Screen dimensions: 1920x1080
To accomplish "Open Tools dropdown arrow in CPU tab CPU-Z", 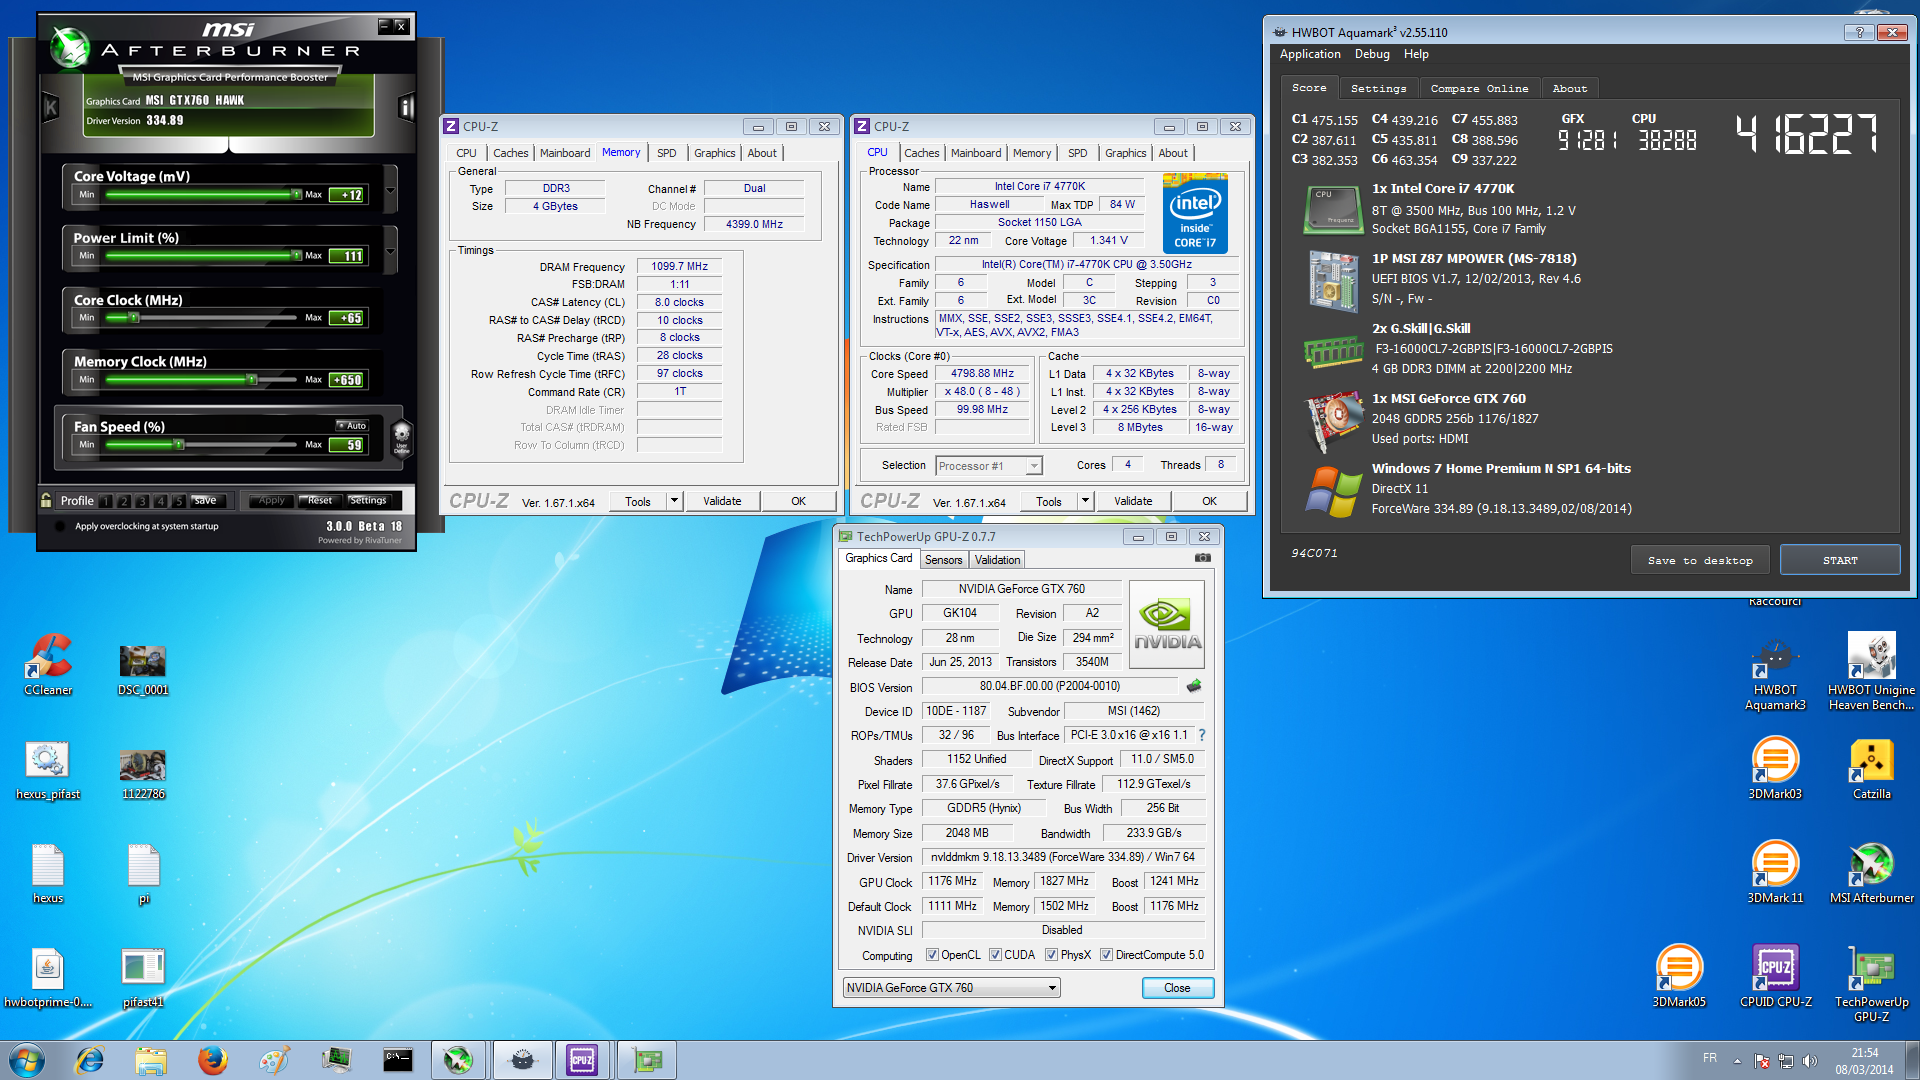I will tap(1085, 501).
